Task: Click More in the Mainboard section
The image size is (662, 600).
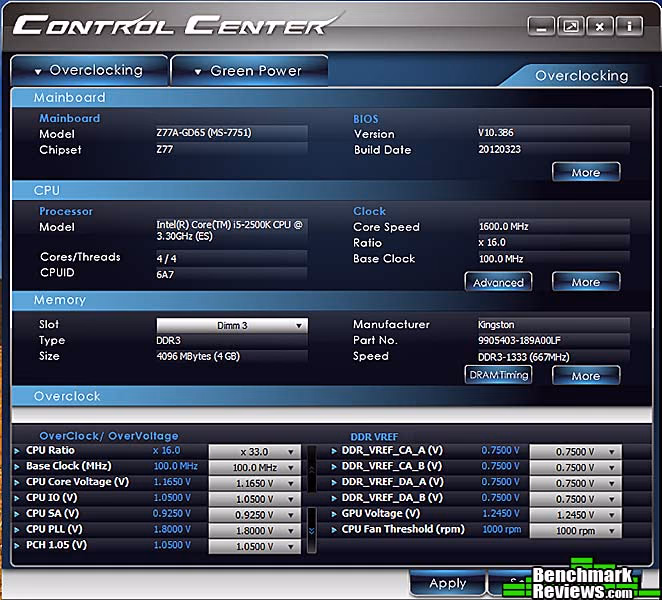Action: pos(586,172)
